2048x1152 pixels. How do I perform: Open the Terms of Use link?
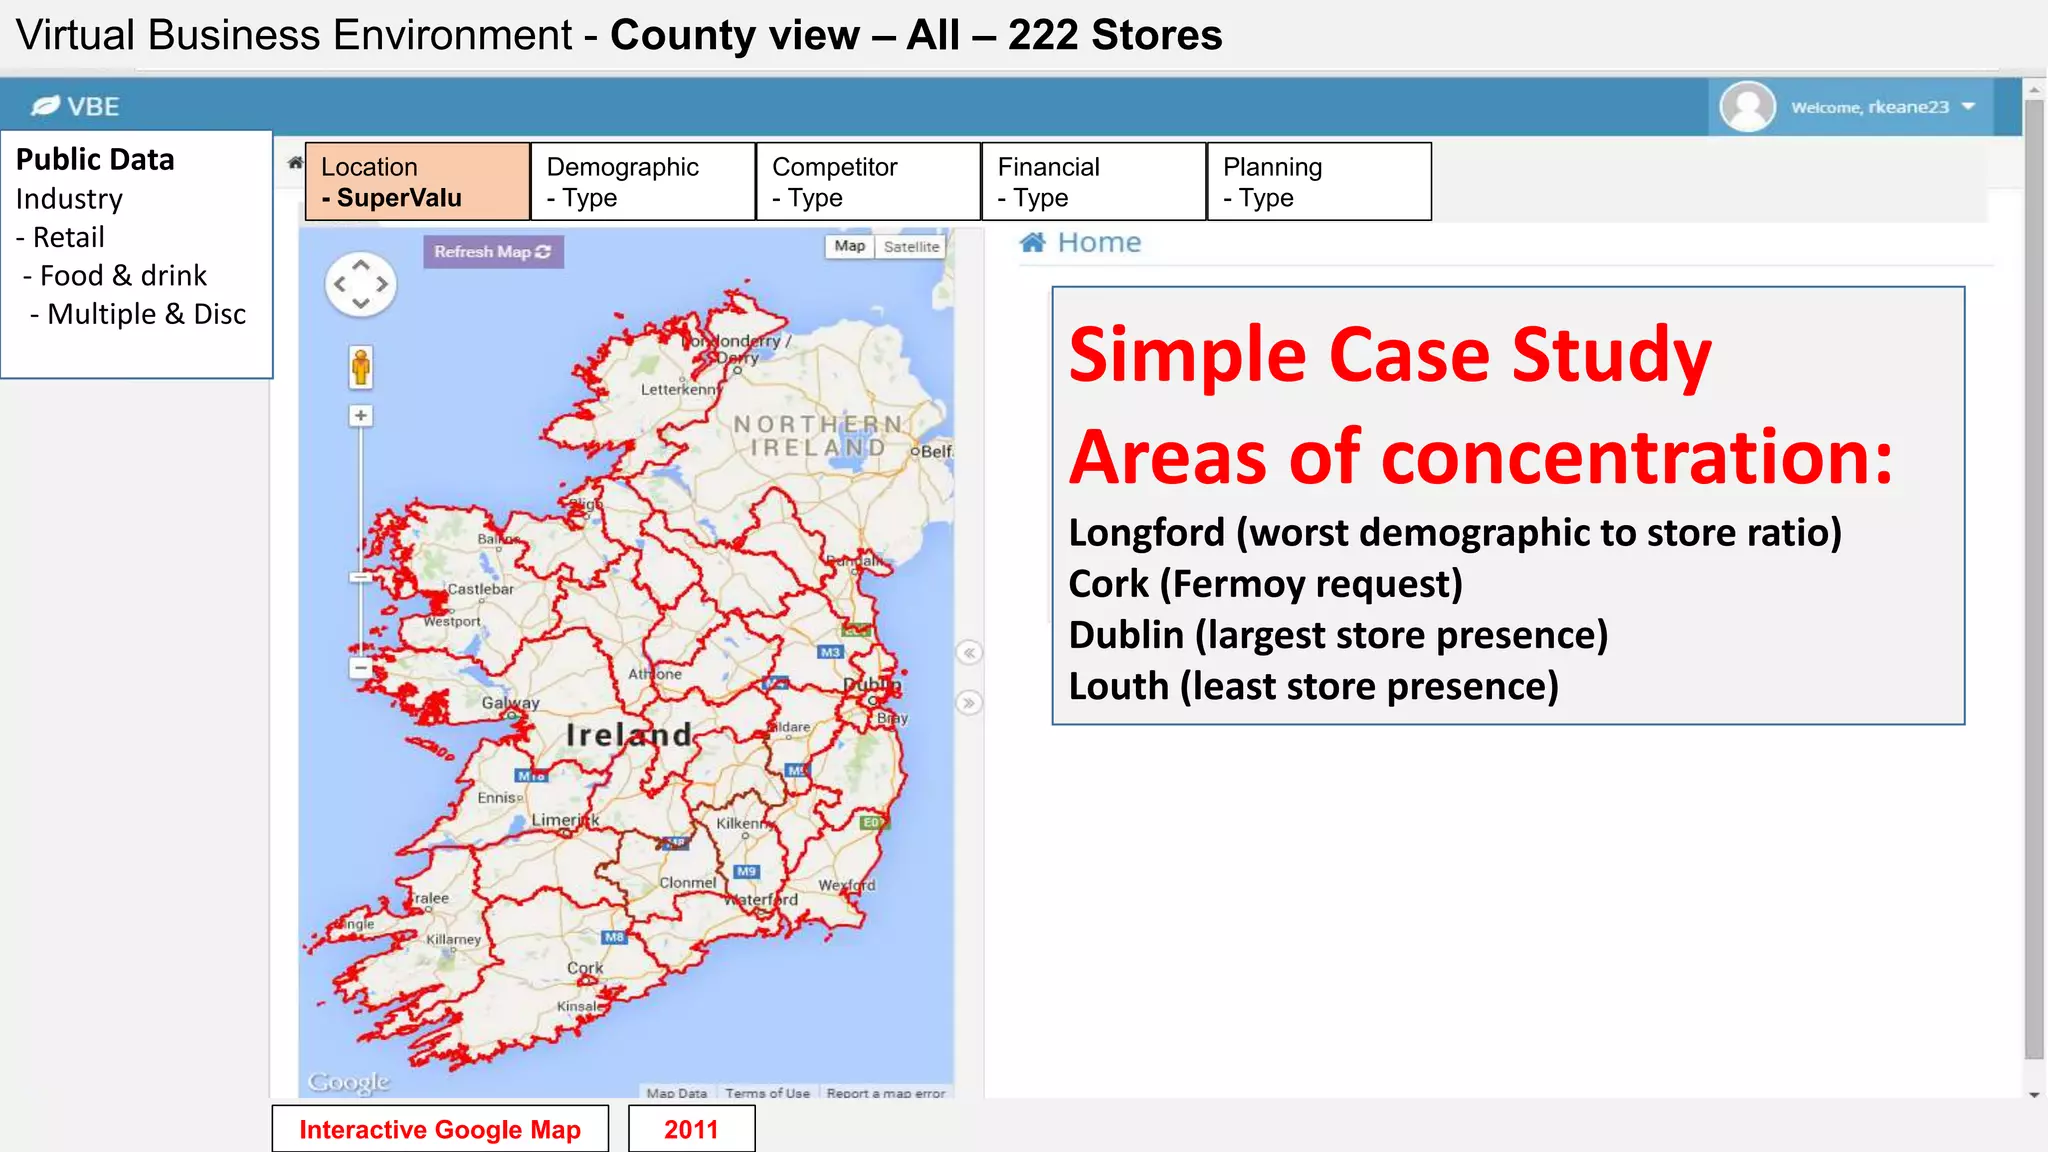pos(768,1093)
